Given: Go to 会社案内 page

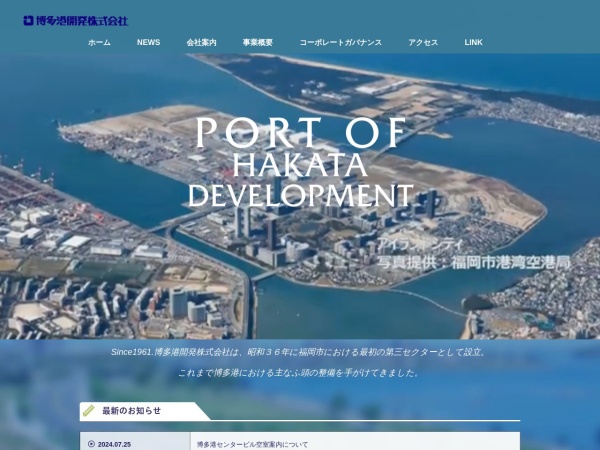Looking at the screenshot, I should (x=202, y=42).
